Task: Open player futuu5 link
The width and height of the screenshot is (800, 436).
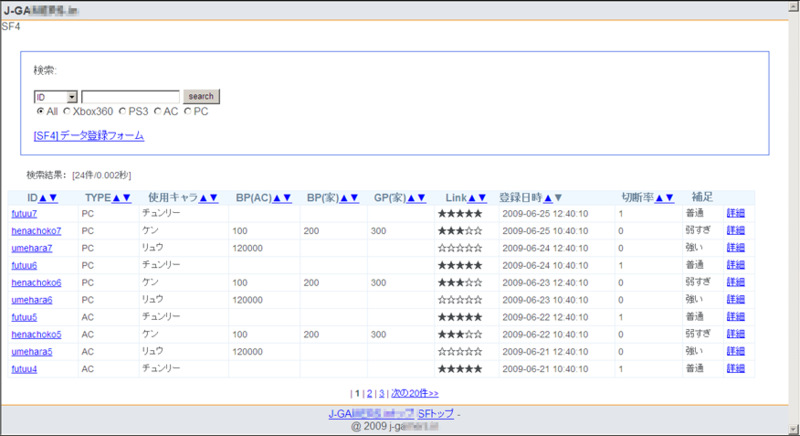Action: click(24, 317)
